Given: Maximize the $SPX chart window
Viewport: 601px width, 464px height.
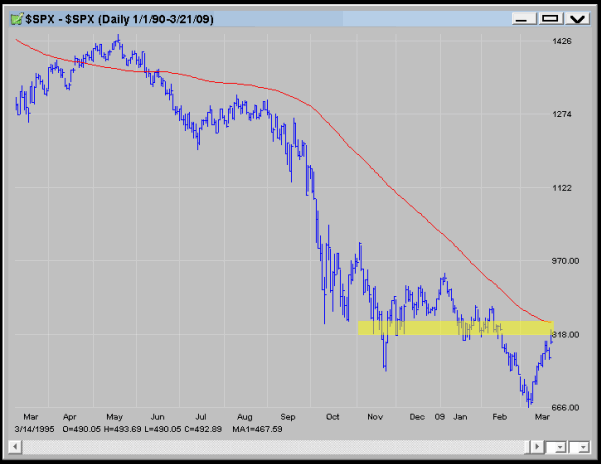Looking at the screenshot, I should [550, 18].
